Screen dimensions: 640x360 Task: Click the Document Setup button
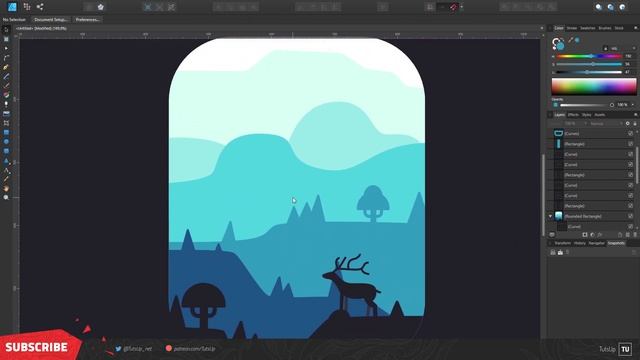click(51, 20)
